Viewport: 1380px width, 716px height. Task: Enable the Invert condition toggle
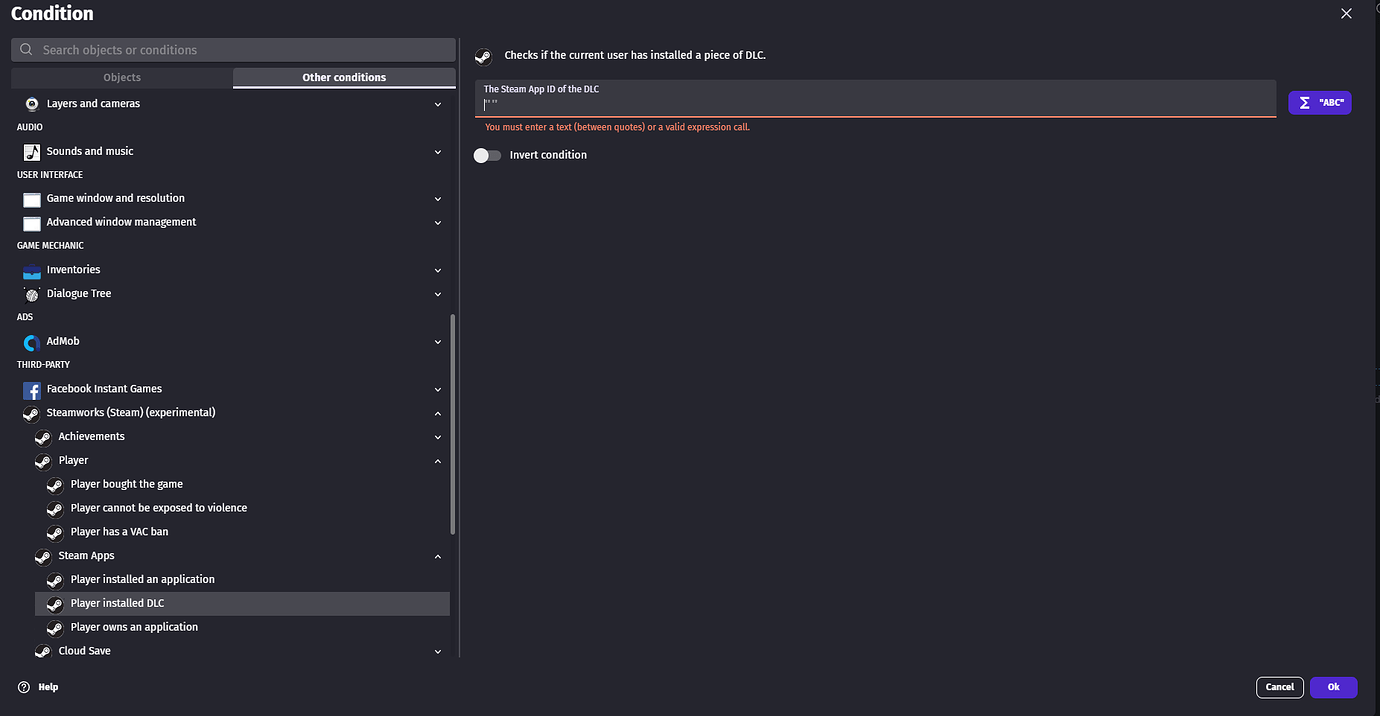(487, 155)
